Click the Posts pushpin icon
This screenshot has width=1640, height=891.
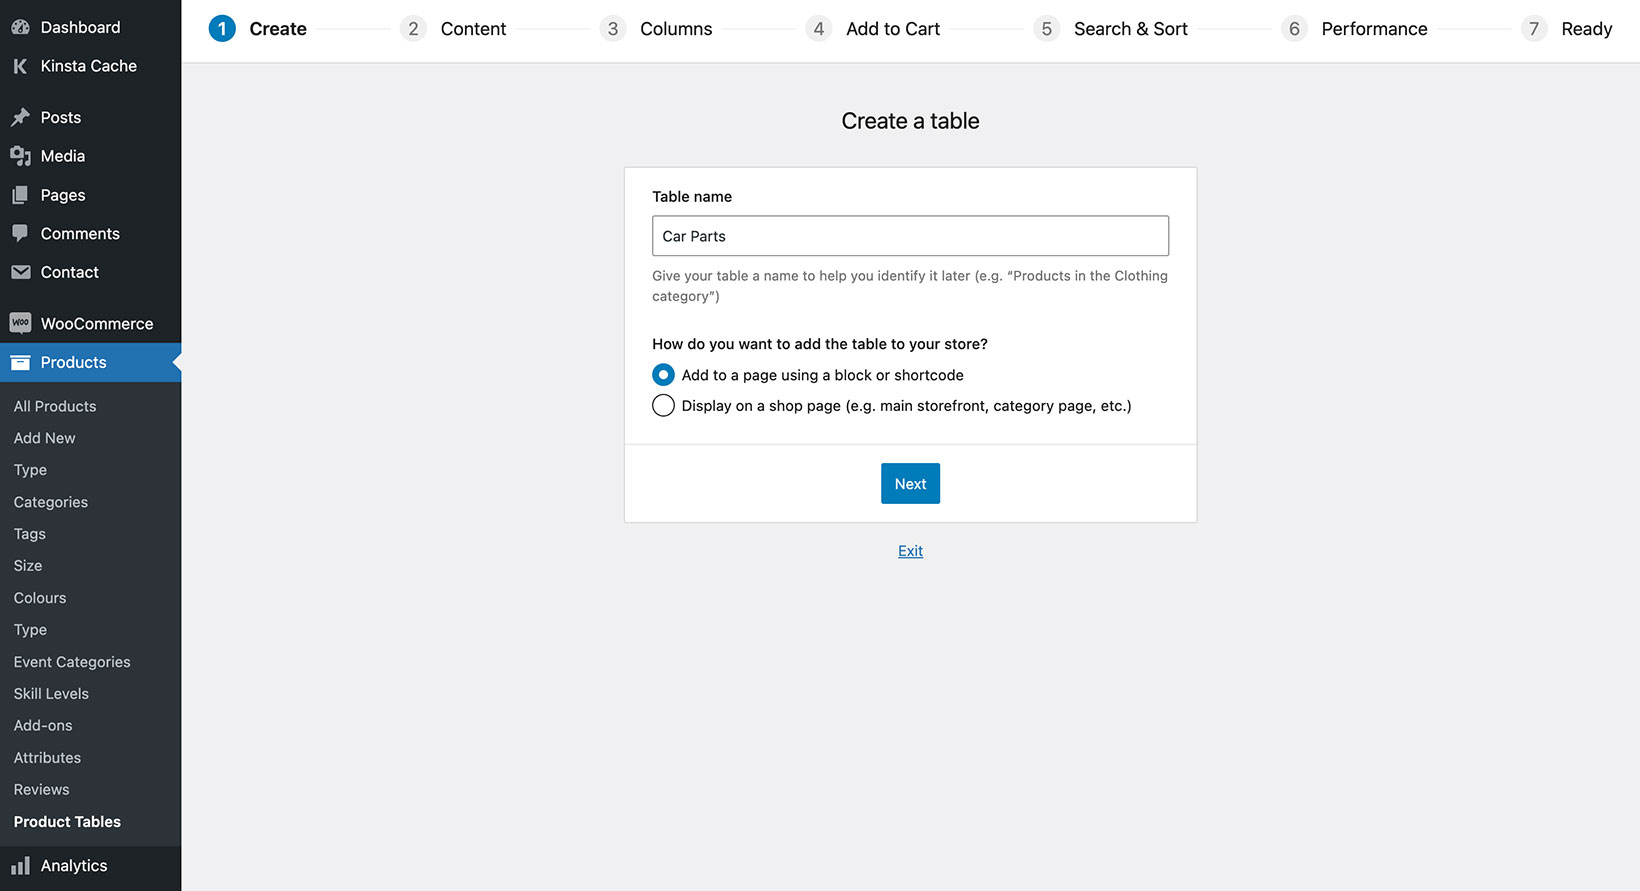click(20, 118)
